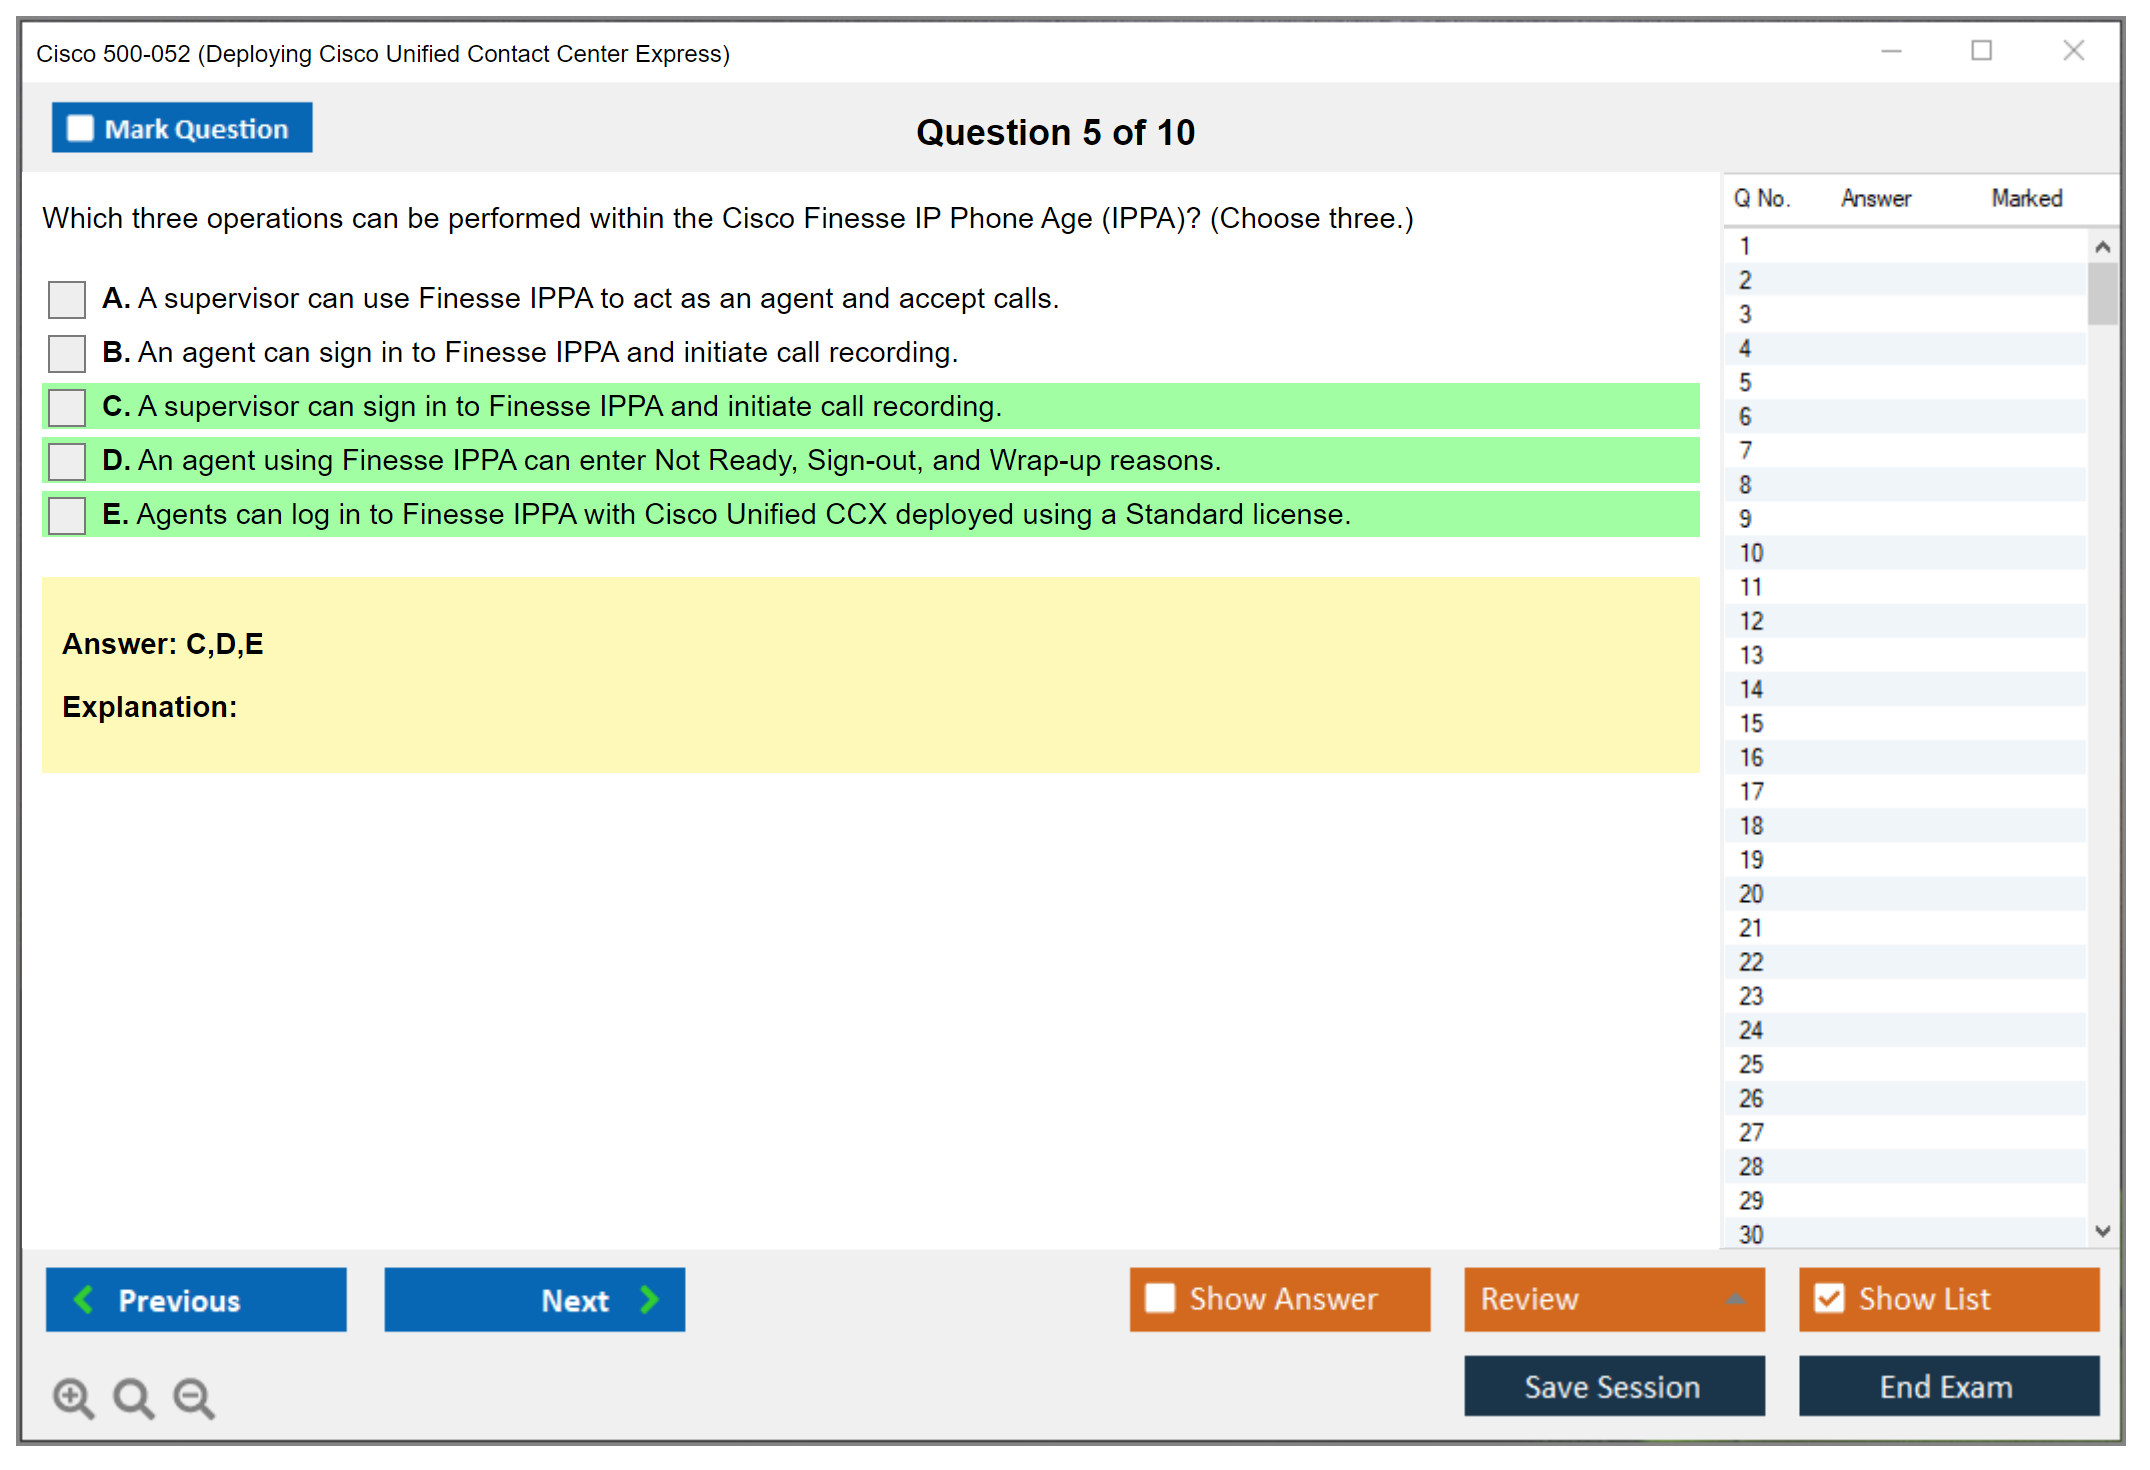Viewport: 2150px width, 1470px height.
Task: Uncheck the Show List checkbox
Action: point(1829,1298)
